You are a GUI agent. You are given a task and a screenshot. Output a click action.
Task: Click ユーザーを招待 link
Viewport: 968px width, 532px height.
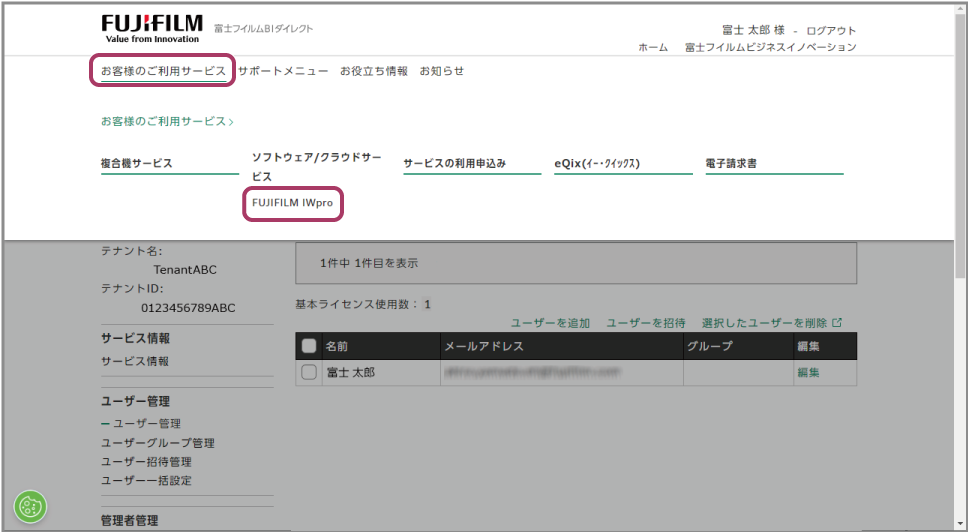coord(646,323)
